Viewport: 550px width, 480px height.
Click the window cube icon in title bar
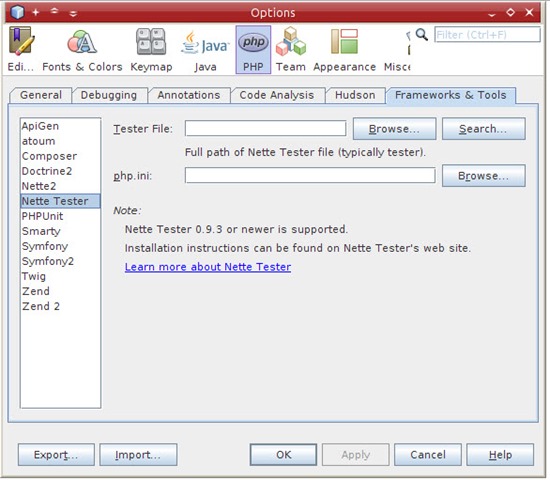pos(17,12)
